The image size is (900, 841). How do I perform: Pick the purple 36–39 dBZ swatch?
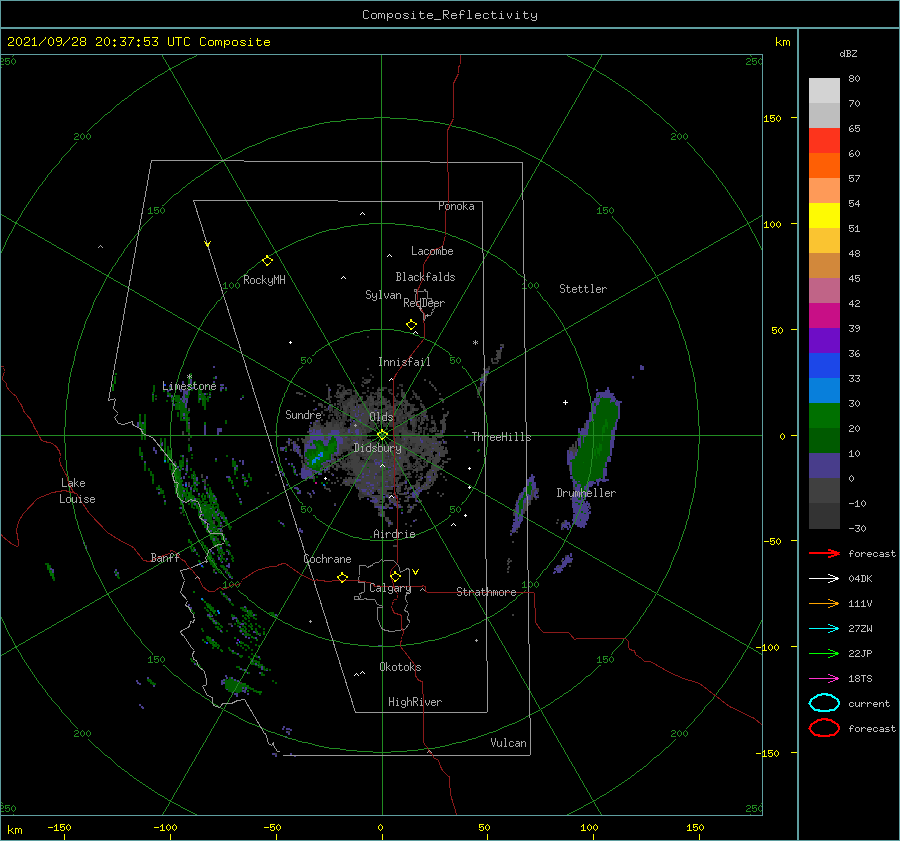click(824, 340)
